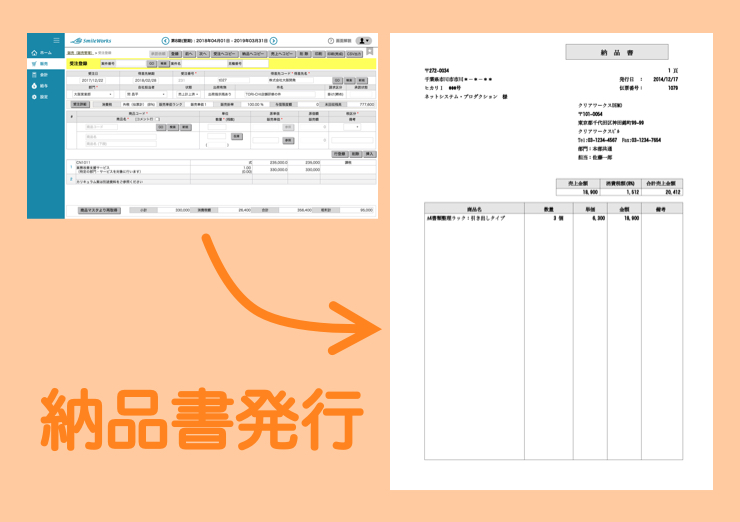Click the gear icon beside 設定
This screenshot has width=740, height=522.
pyautogui.click(x=34, y=97)
